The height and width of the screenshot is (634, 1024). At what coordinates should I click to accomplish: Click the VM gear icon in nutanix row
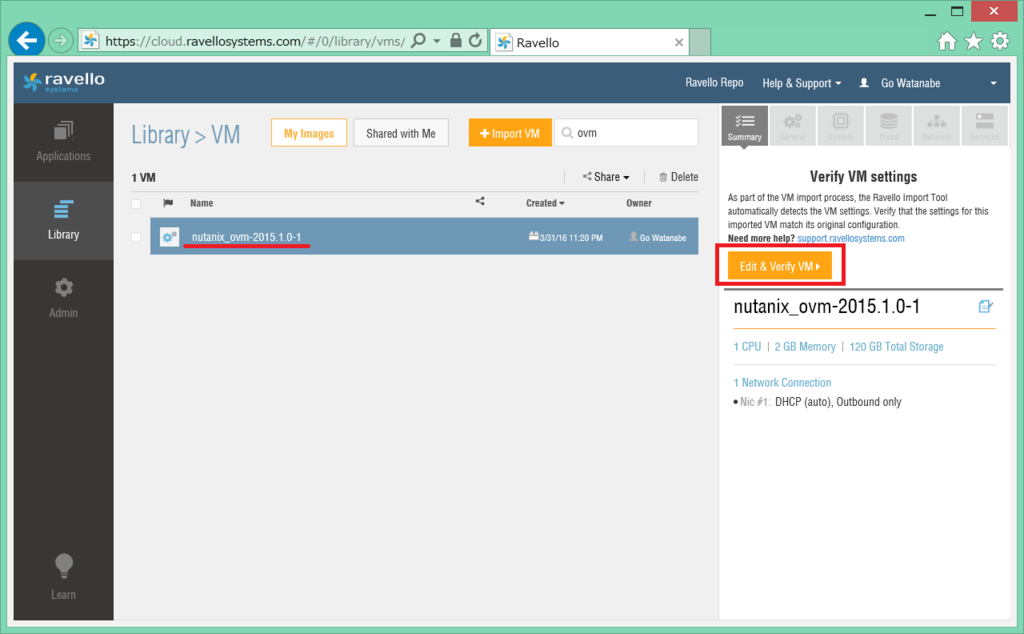click(169, 237)
